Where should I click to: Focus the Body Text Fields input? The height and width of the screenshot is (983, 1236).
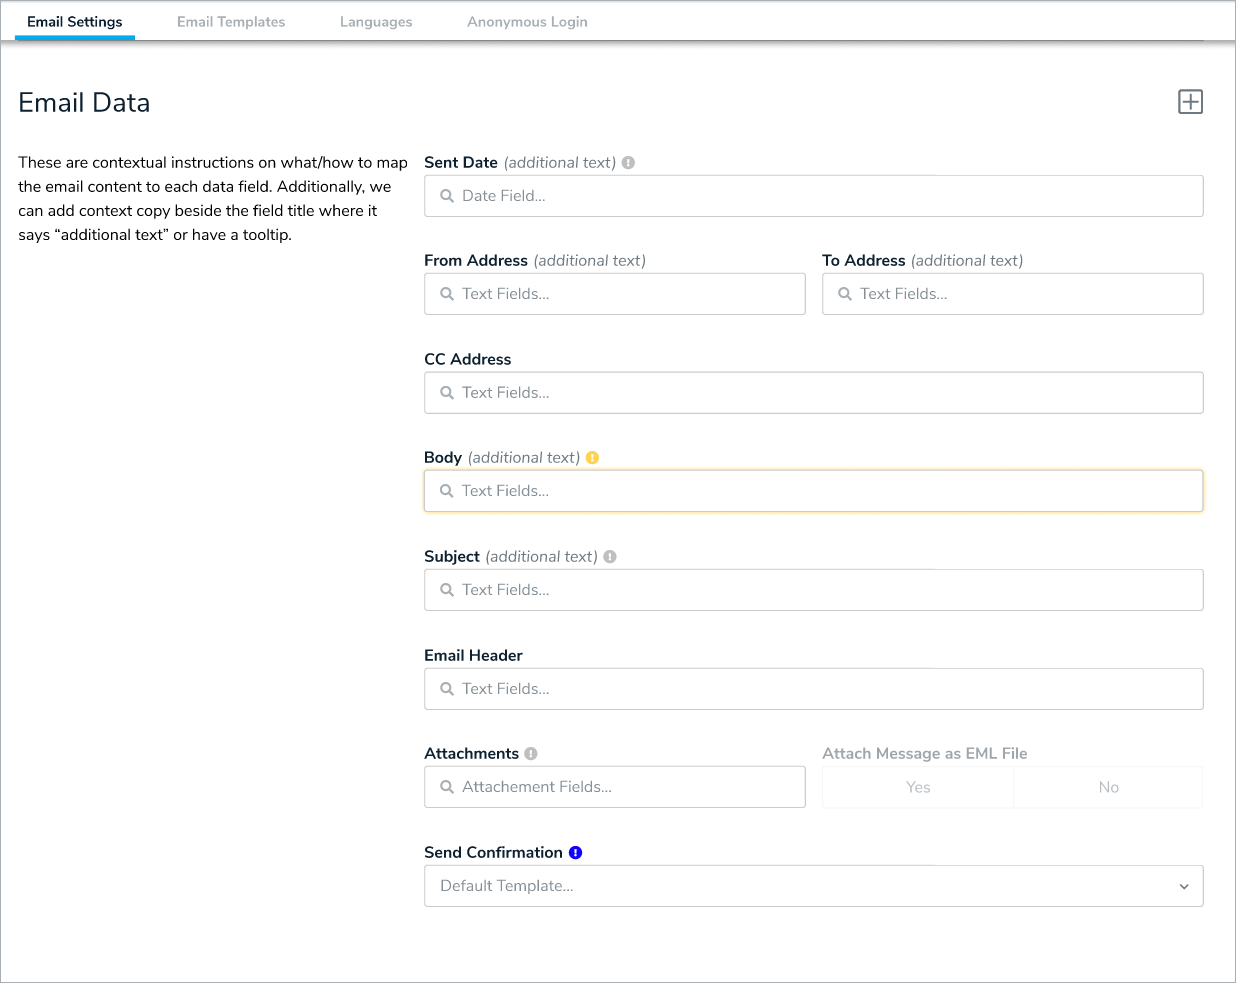click(x=813, y=491)
